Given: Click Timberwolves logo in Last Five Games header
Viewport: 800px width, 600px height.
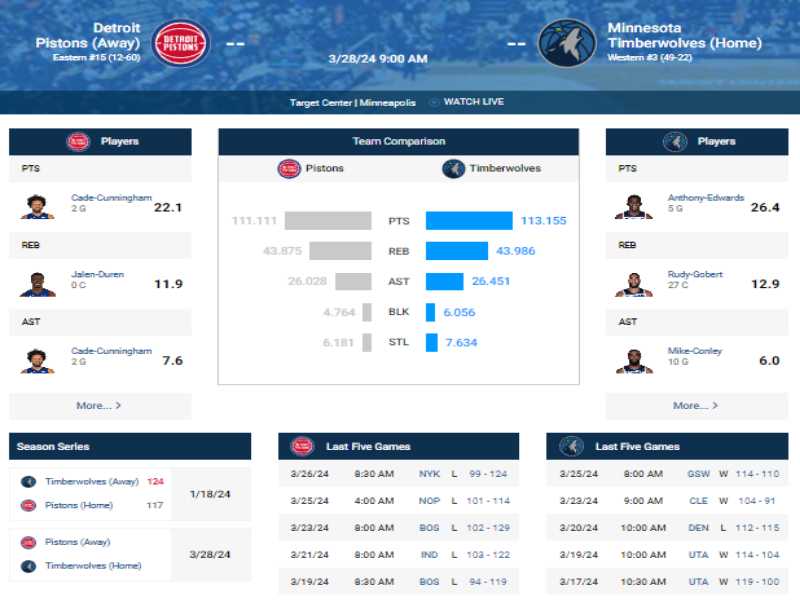Looking at the screenshot, I should (x=571, y=446).
